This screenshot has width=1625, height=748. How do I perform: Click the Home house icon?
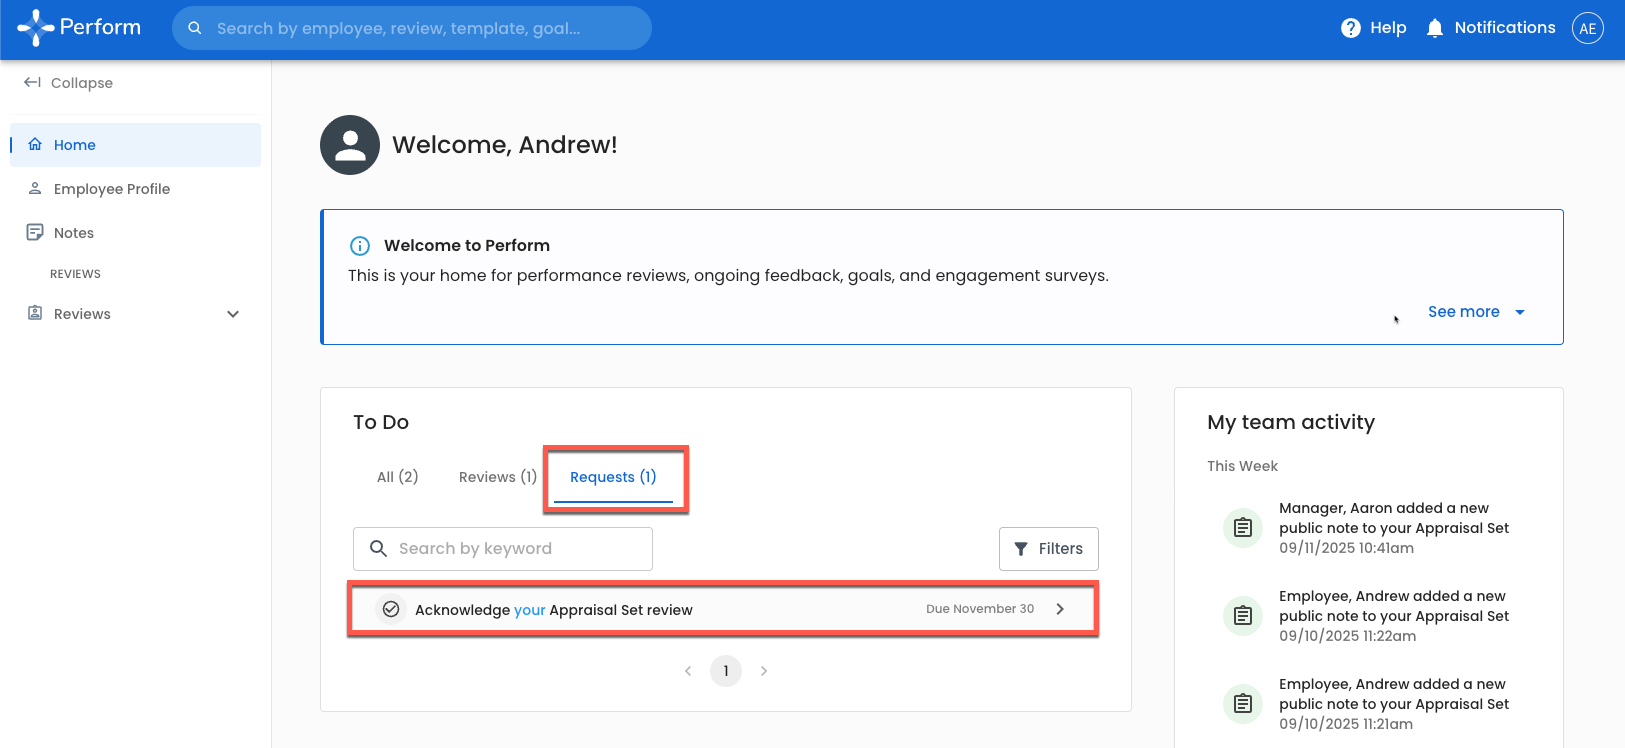coord(35,144)
